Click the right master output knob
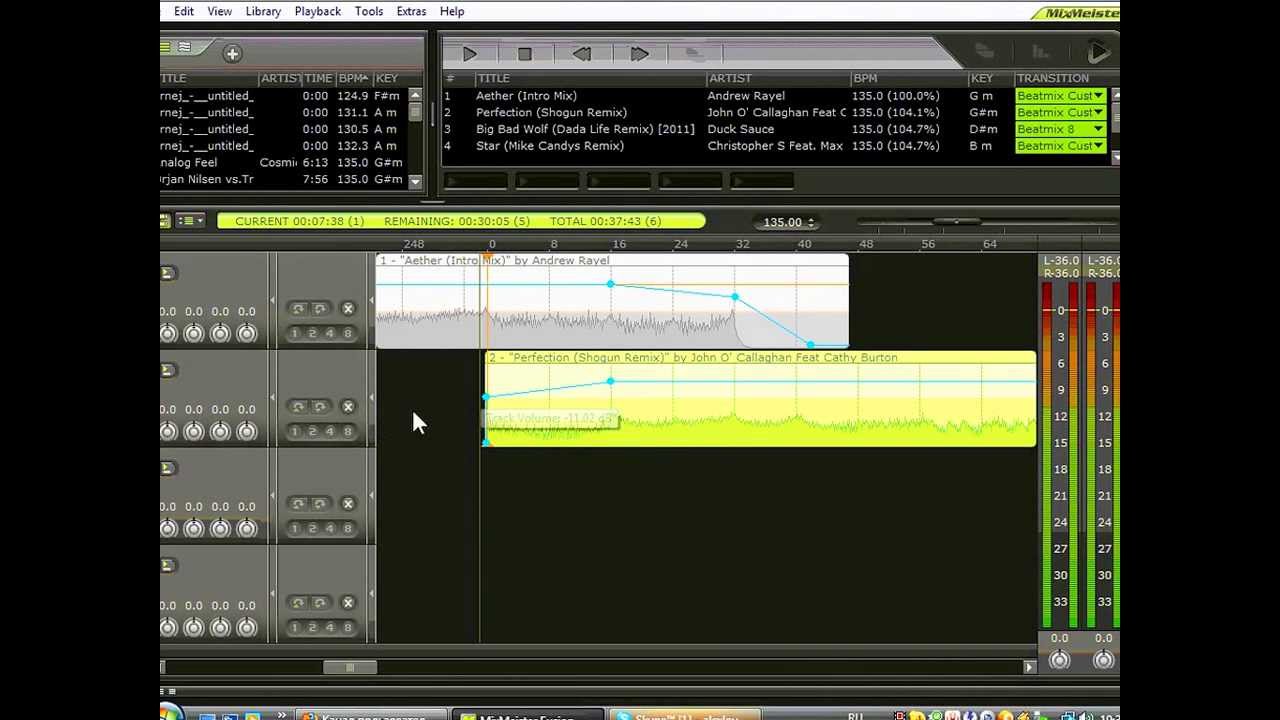 point(1103,659)
